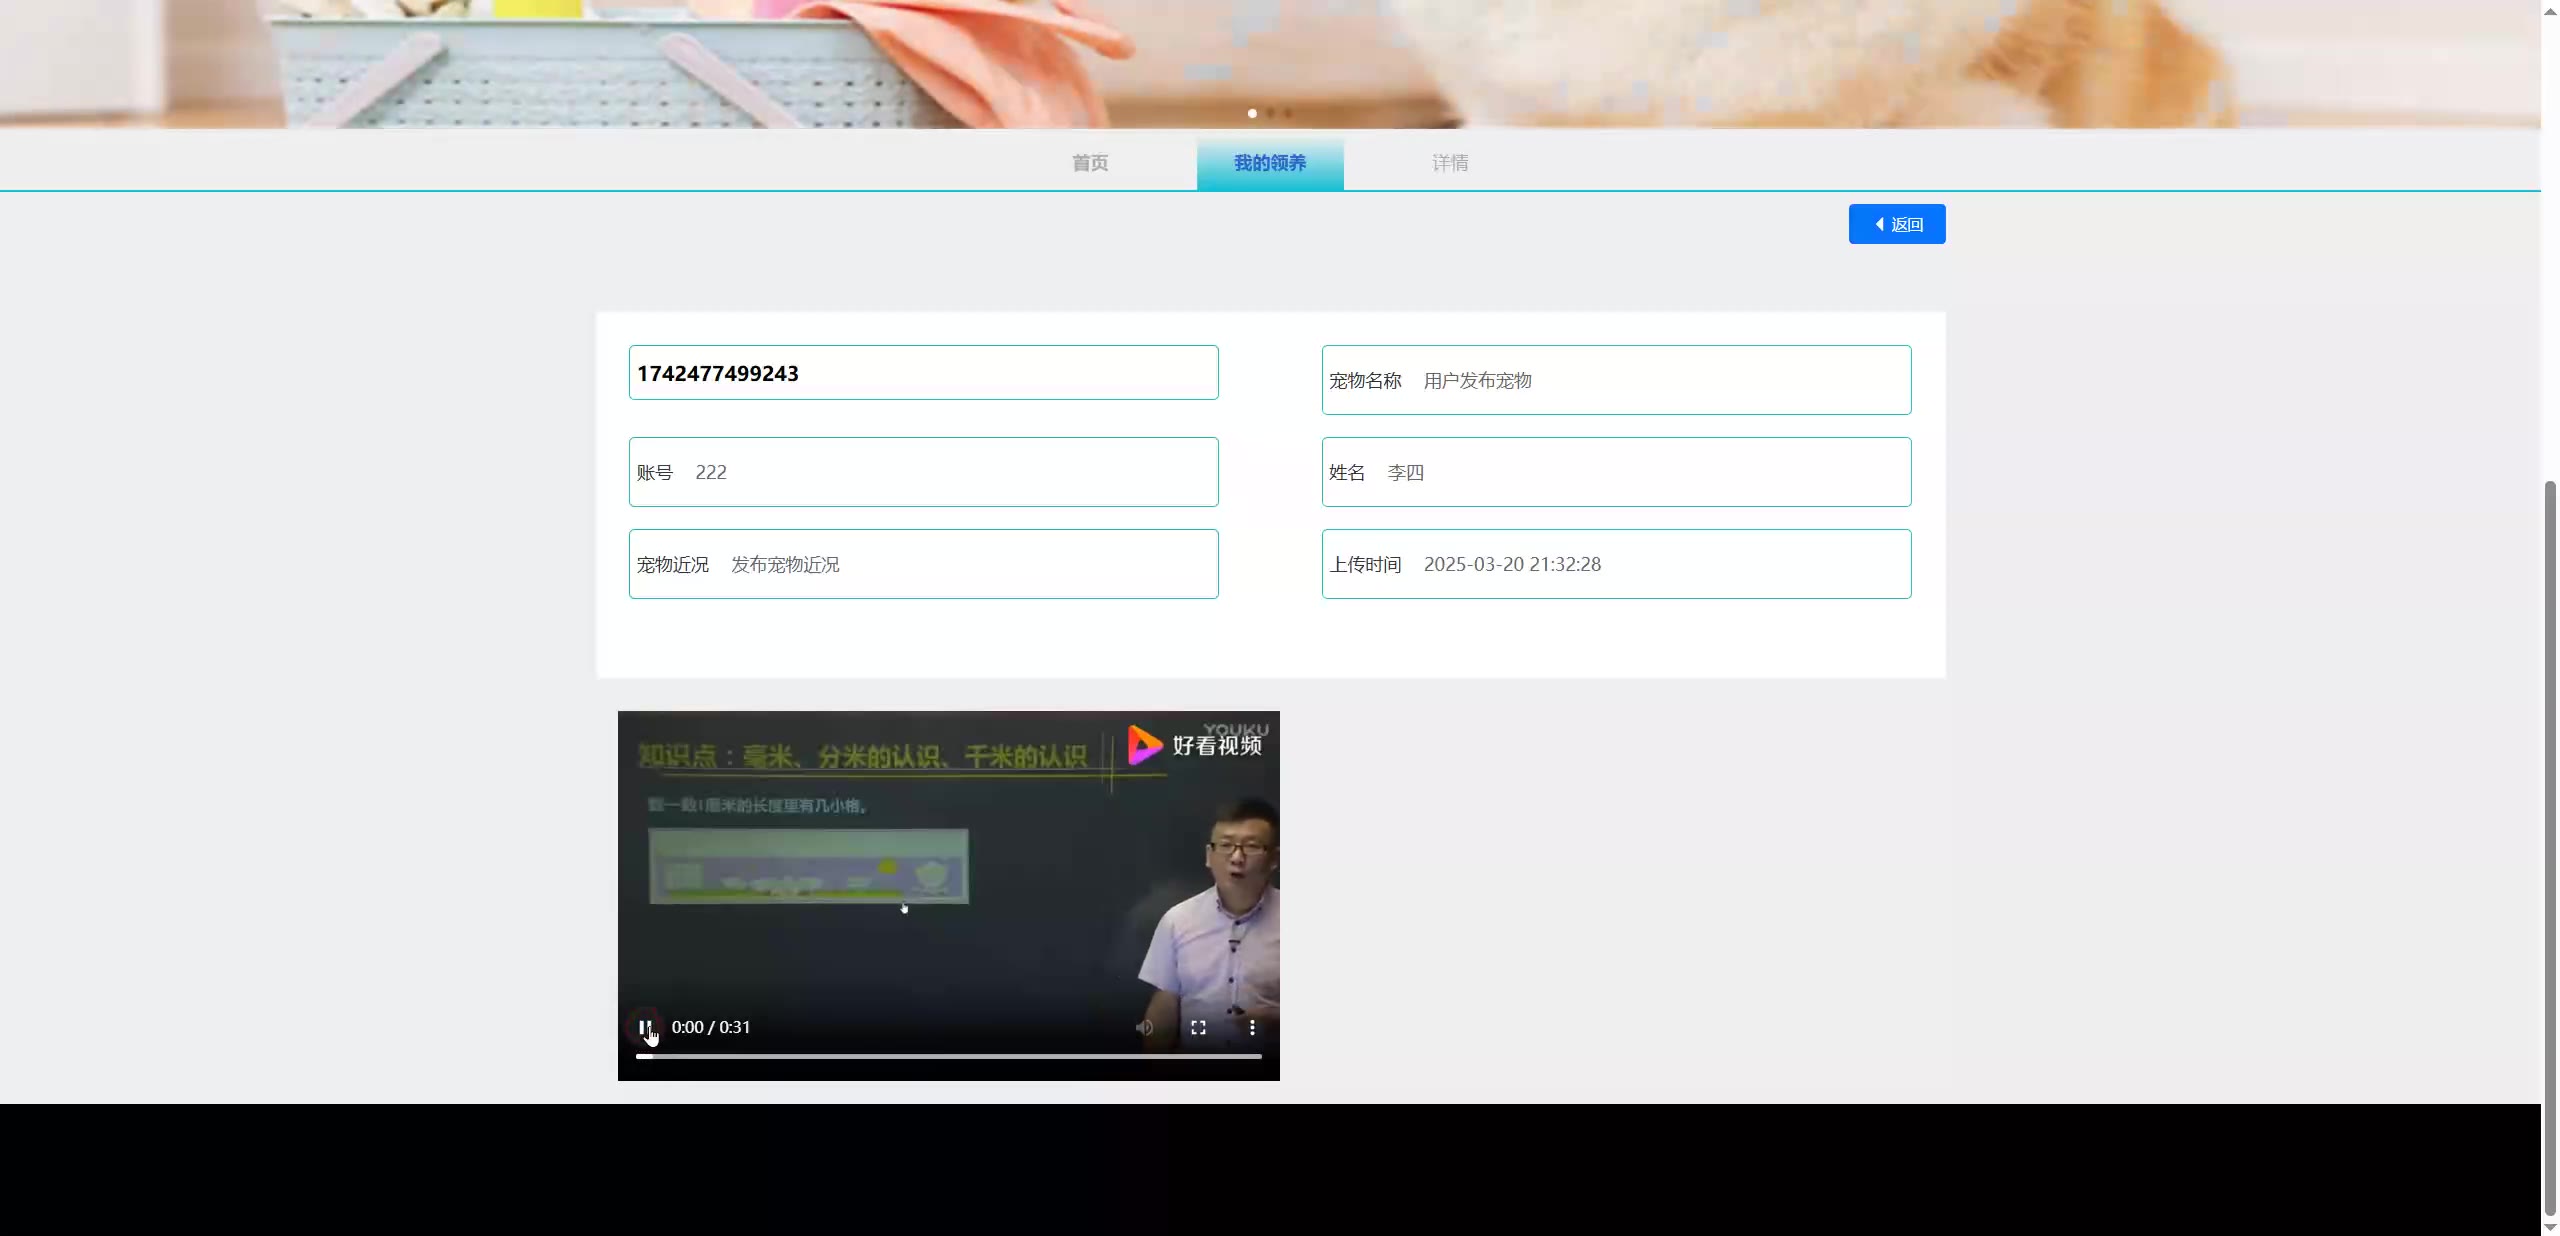Click the 1742477499243 field
This screenshot has height=1236, width=2560.
point(923,373)
